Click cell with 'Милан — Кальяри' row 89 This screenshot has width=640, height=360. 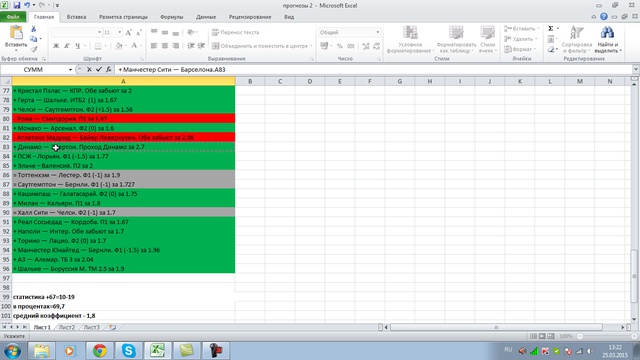coord(123,203)
